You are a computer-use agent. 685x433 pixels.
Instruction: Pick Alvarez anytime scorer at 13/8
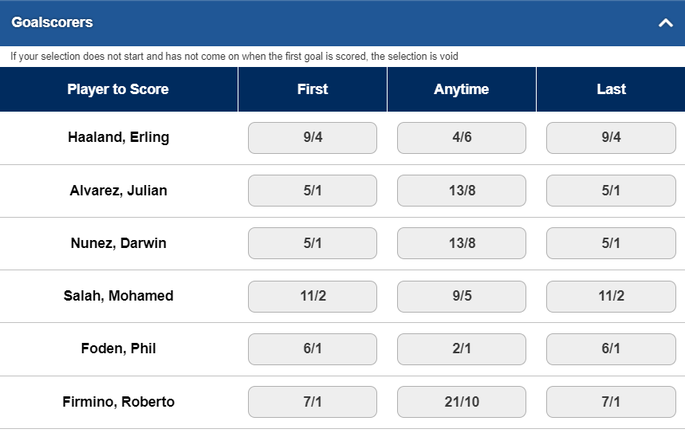click(461, 191)
